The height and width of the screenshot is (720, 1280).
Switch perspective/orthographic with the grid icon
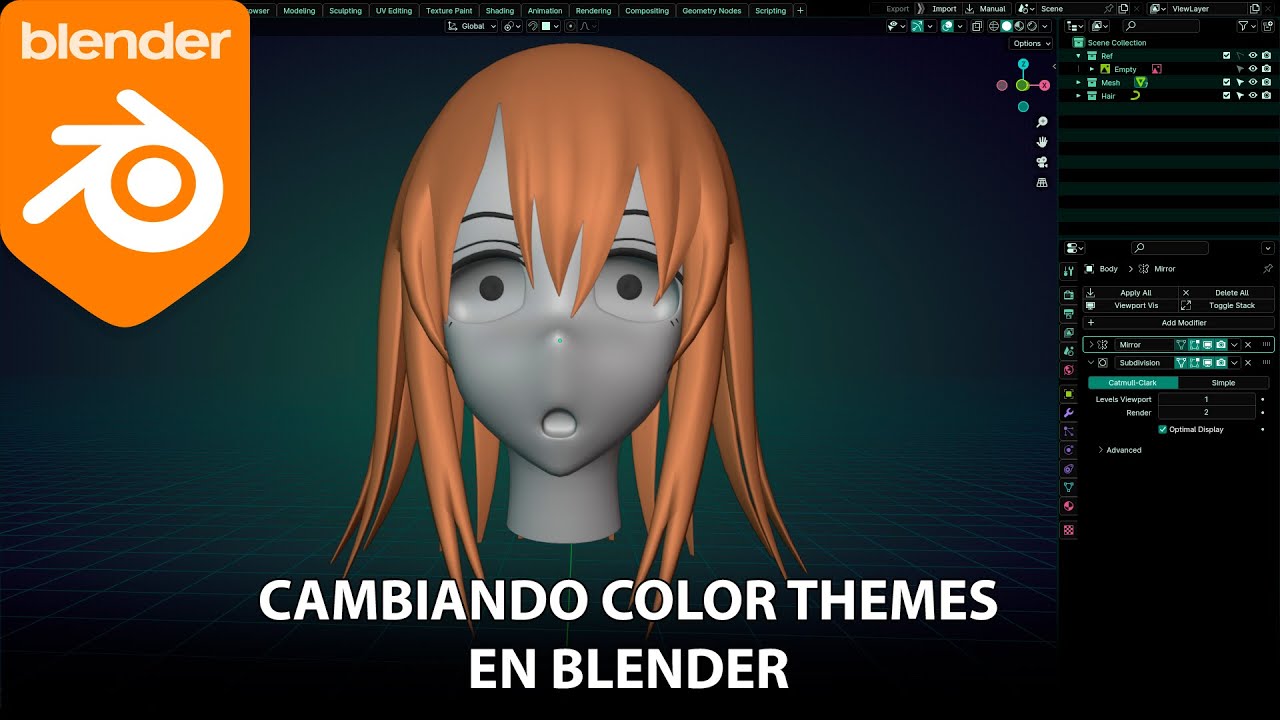(1042, 183)
